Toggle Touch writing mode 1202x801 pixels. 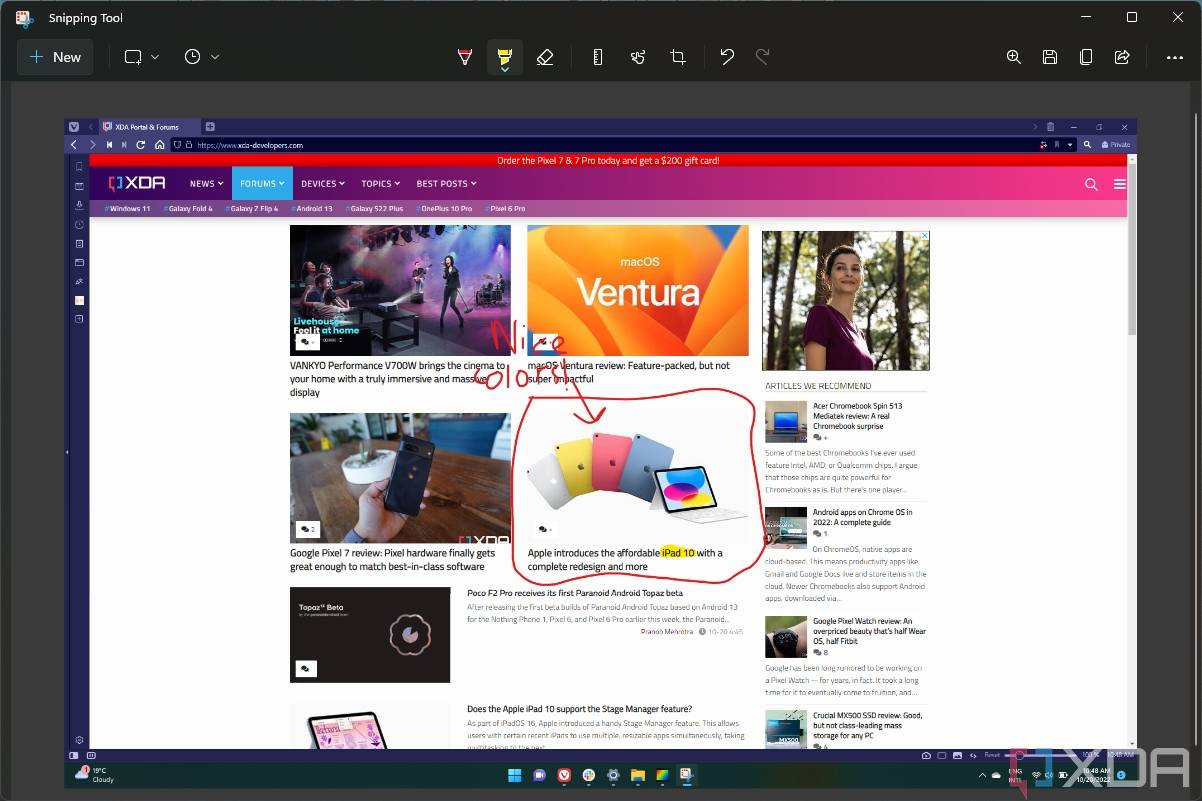[x=638, y=57]
